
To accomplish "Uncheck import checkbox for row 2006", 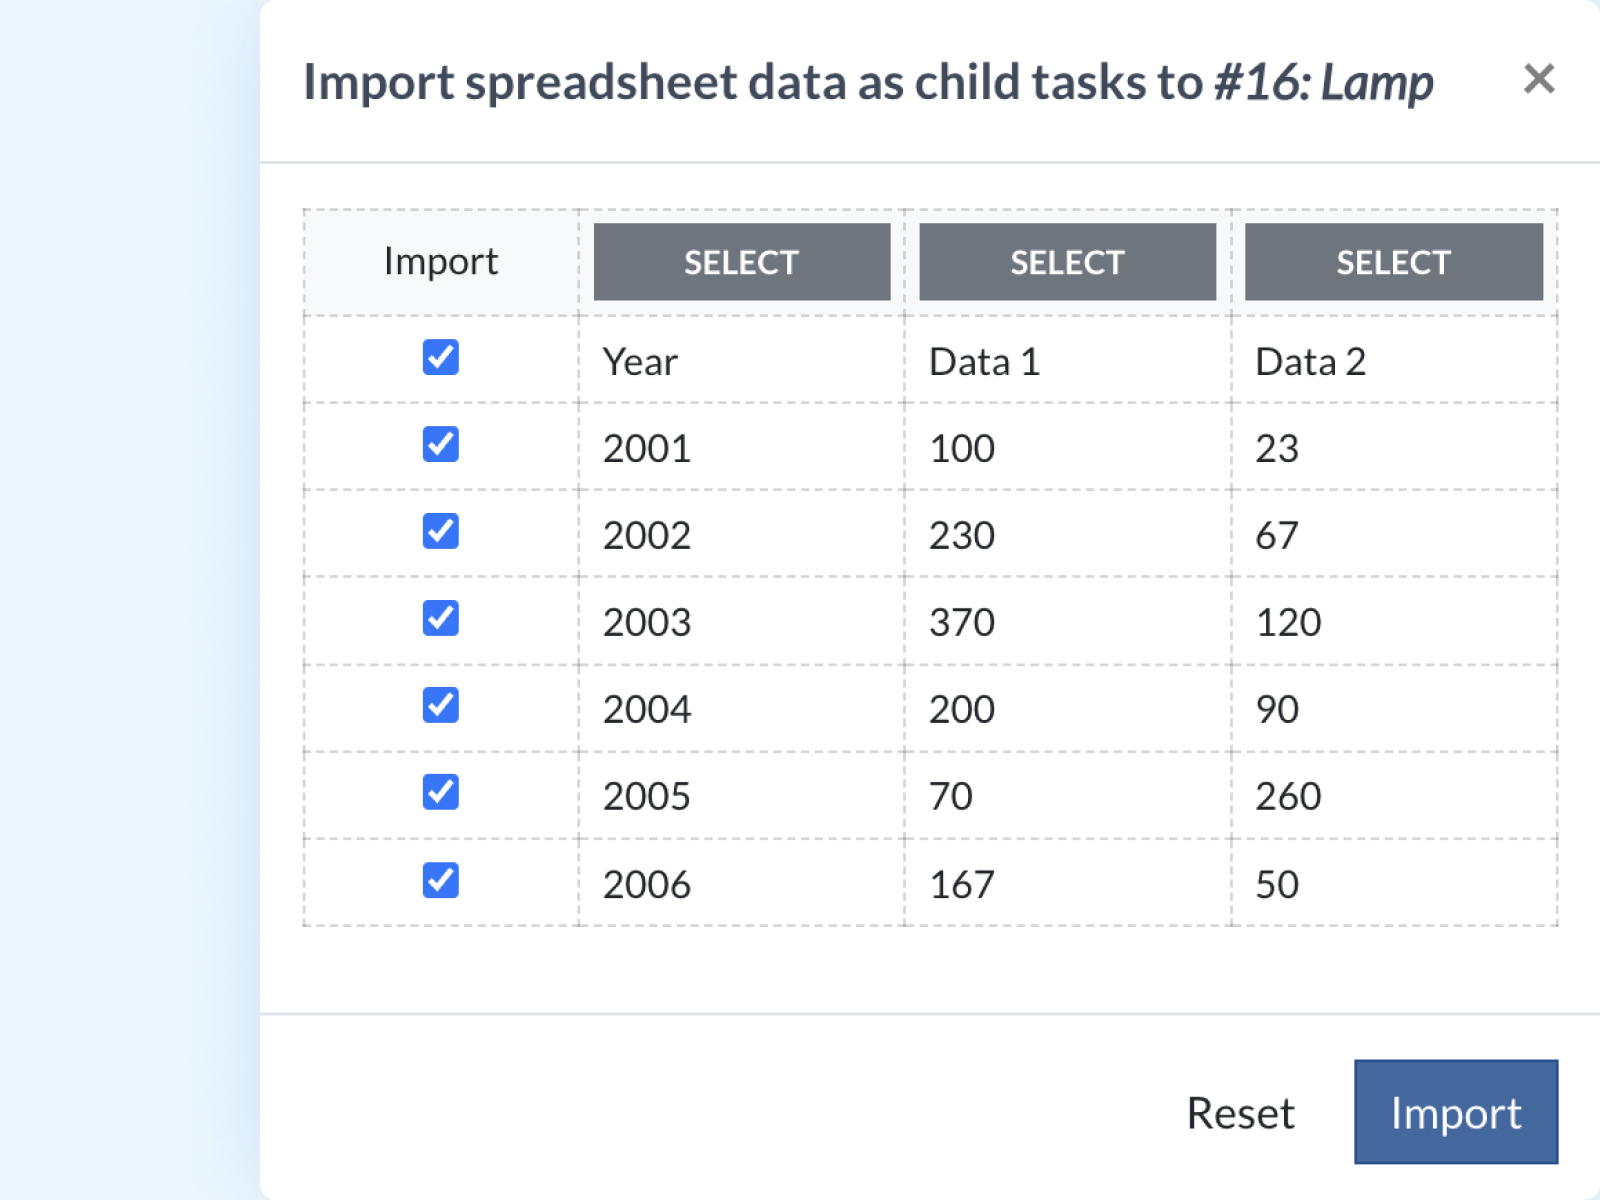I will point(441,880).
